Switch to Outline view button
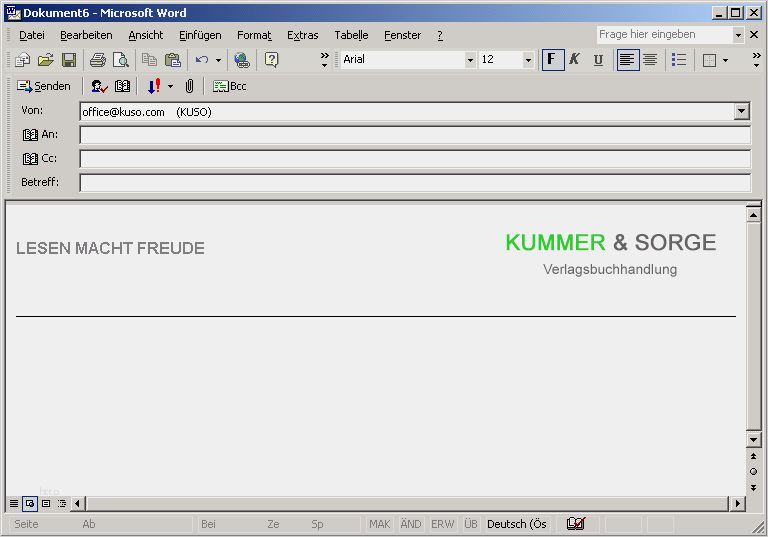 62,503
